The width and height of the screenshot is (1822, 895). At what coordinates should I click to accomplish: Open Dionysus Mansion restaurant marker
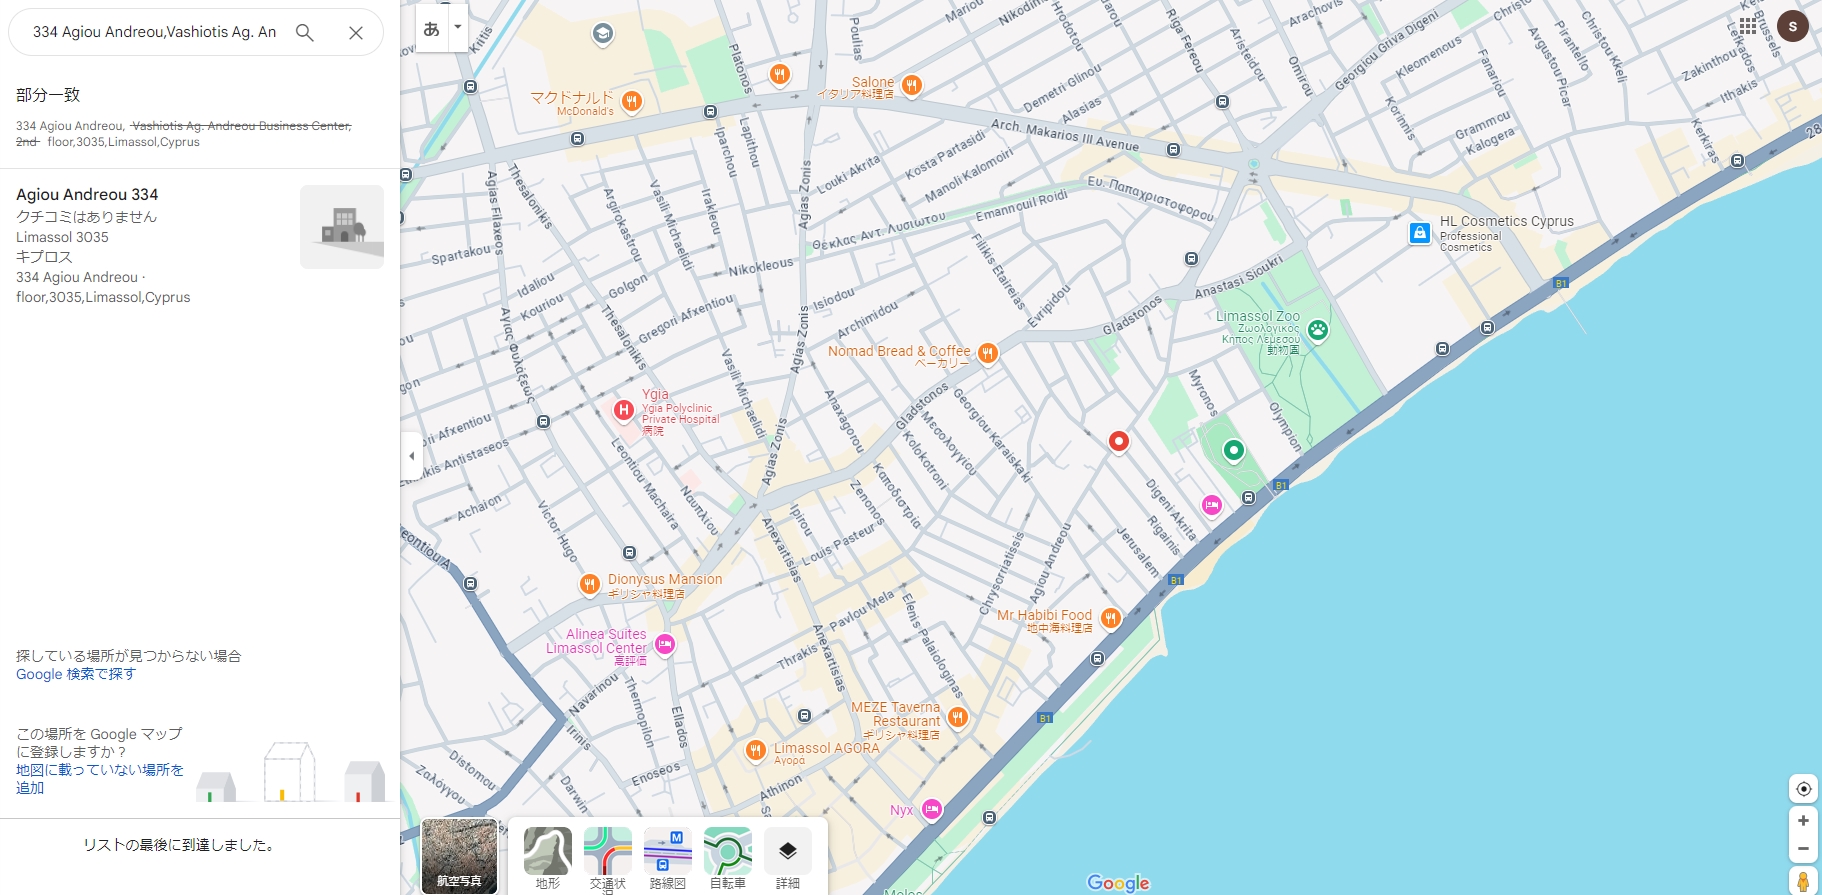pyautogui.click(x=590, y=584)
